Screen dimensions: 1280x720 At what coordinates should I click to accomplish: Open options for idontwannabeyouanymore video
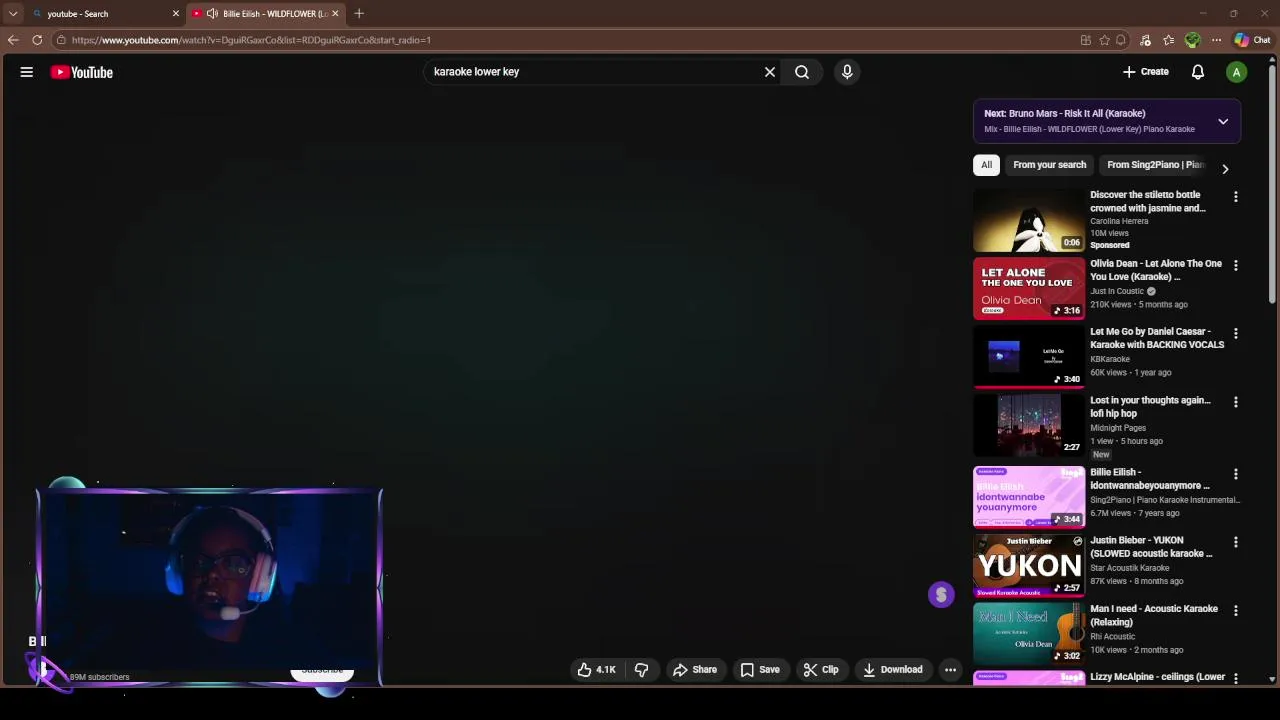click(x=1236, y=474)
